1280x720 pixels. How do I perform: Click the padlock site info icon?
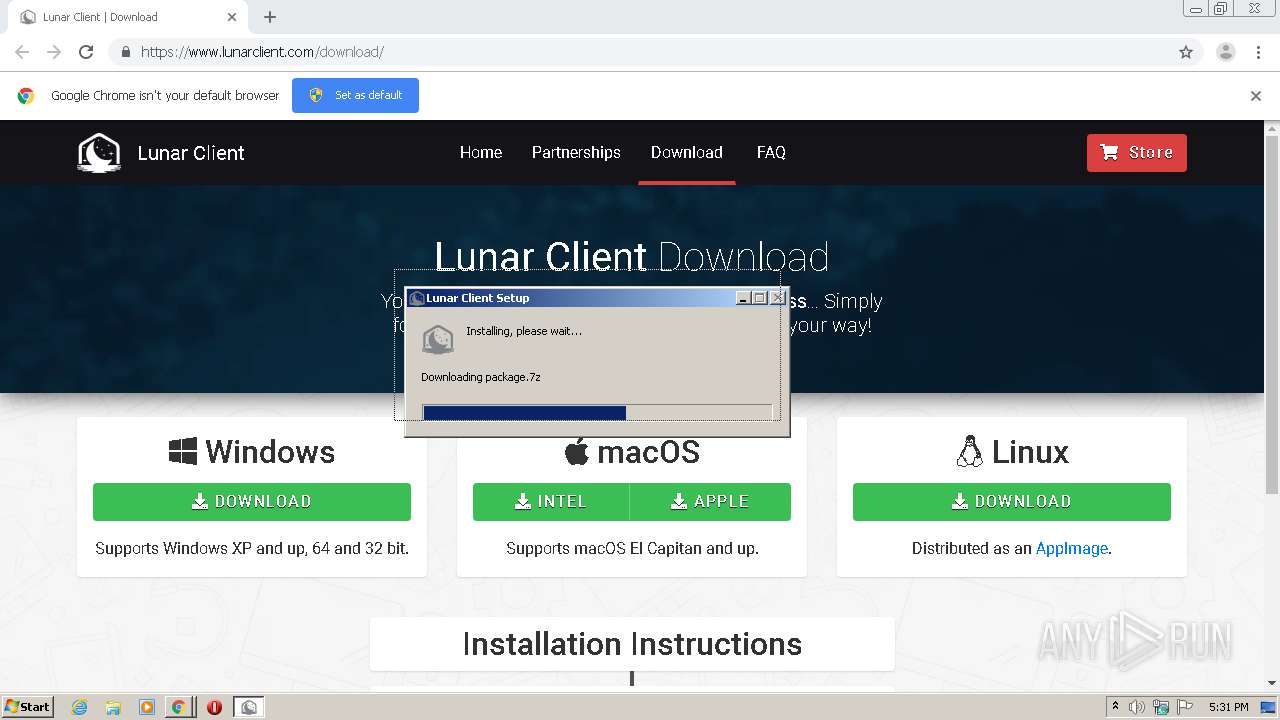(x=125, y=52)
